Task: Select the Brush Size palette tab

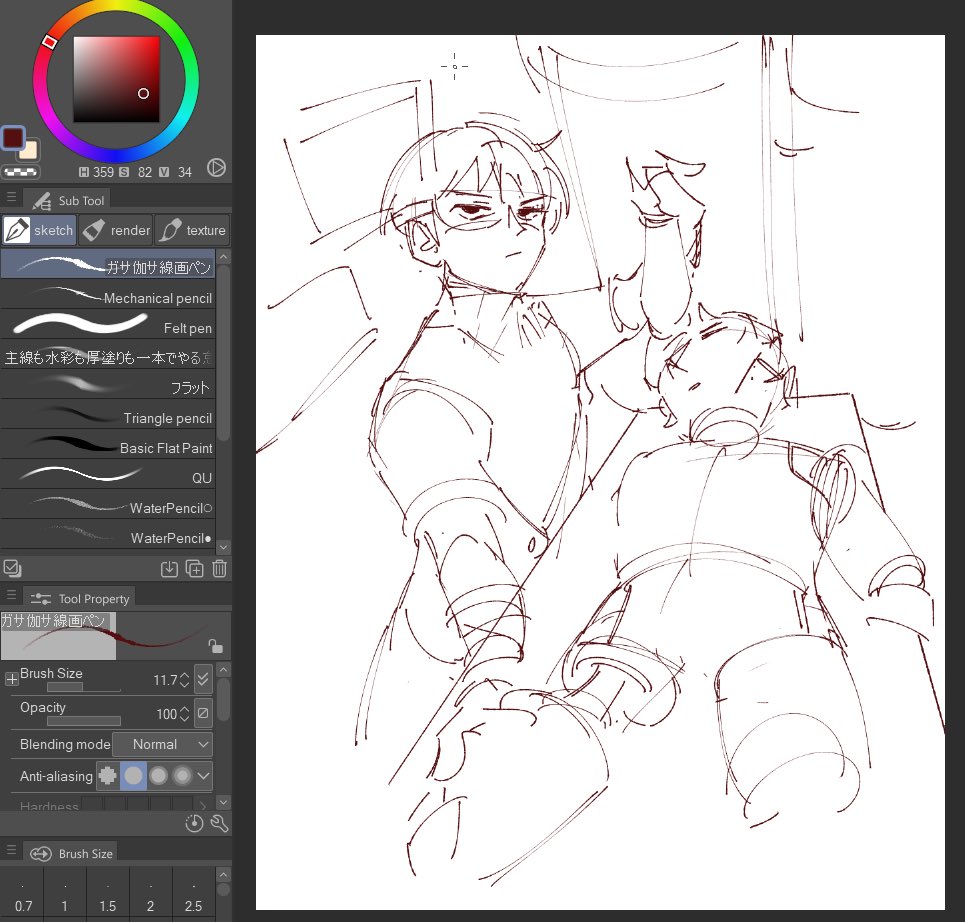Action: point(71,853)
